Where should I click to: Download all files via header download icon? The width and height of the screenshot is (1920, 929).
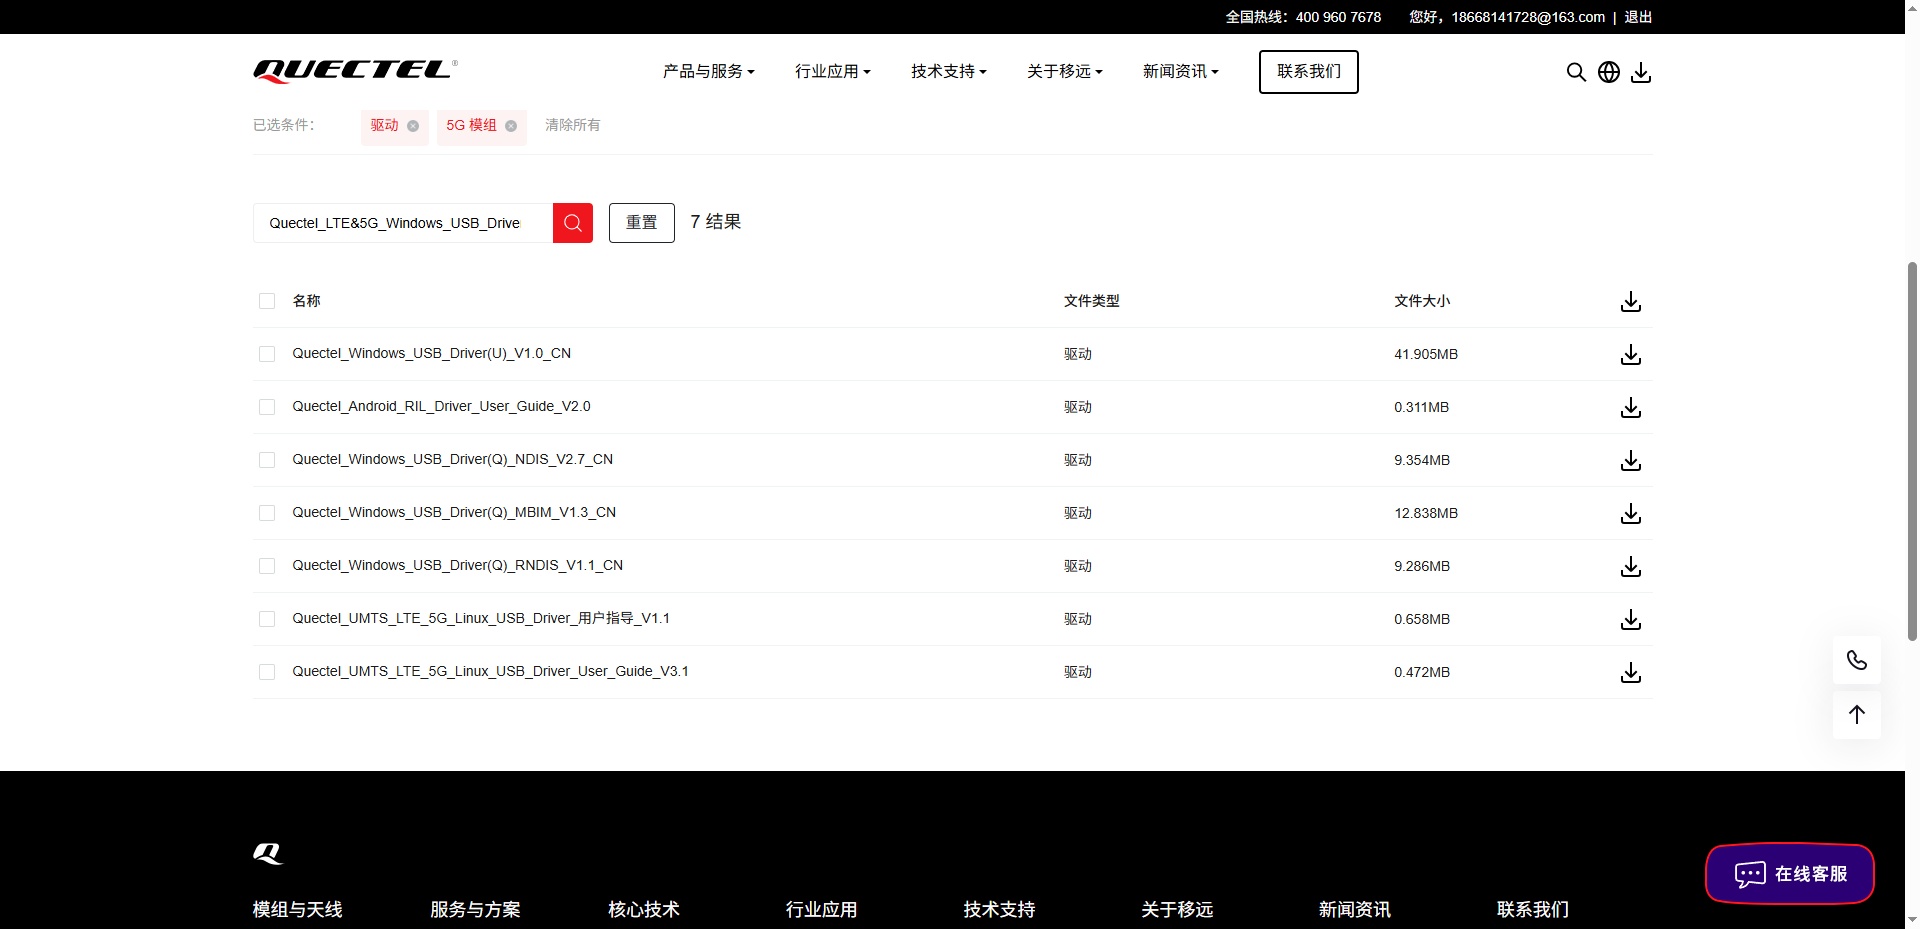click(1631, 302)
